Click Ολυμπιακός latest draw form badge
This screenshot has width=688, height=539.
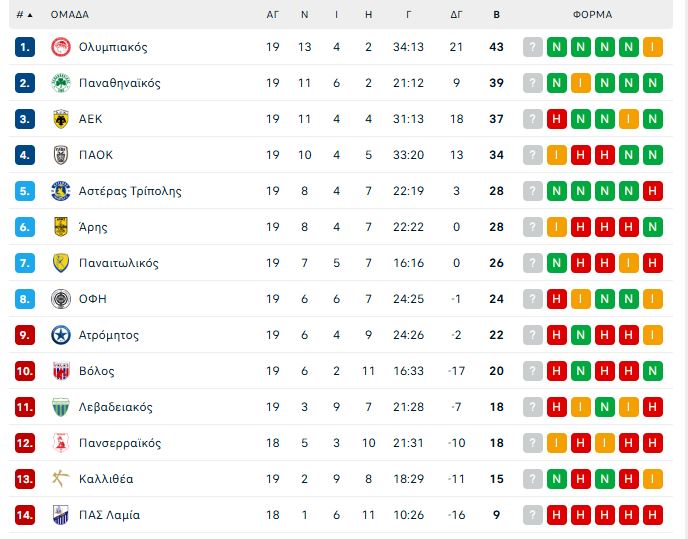click(653, 47)
